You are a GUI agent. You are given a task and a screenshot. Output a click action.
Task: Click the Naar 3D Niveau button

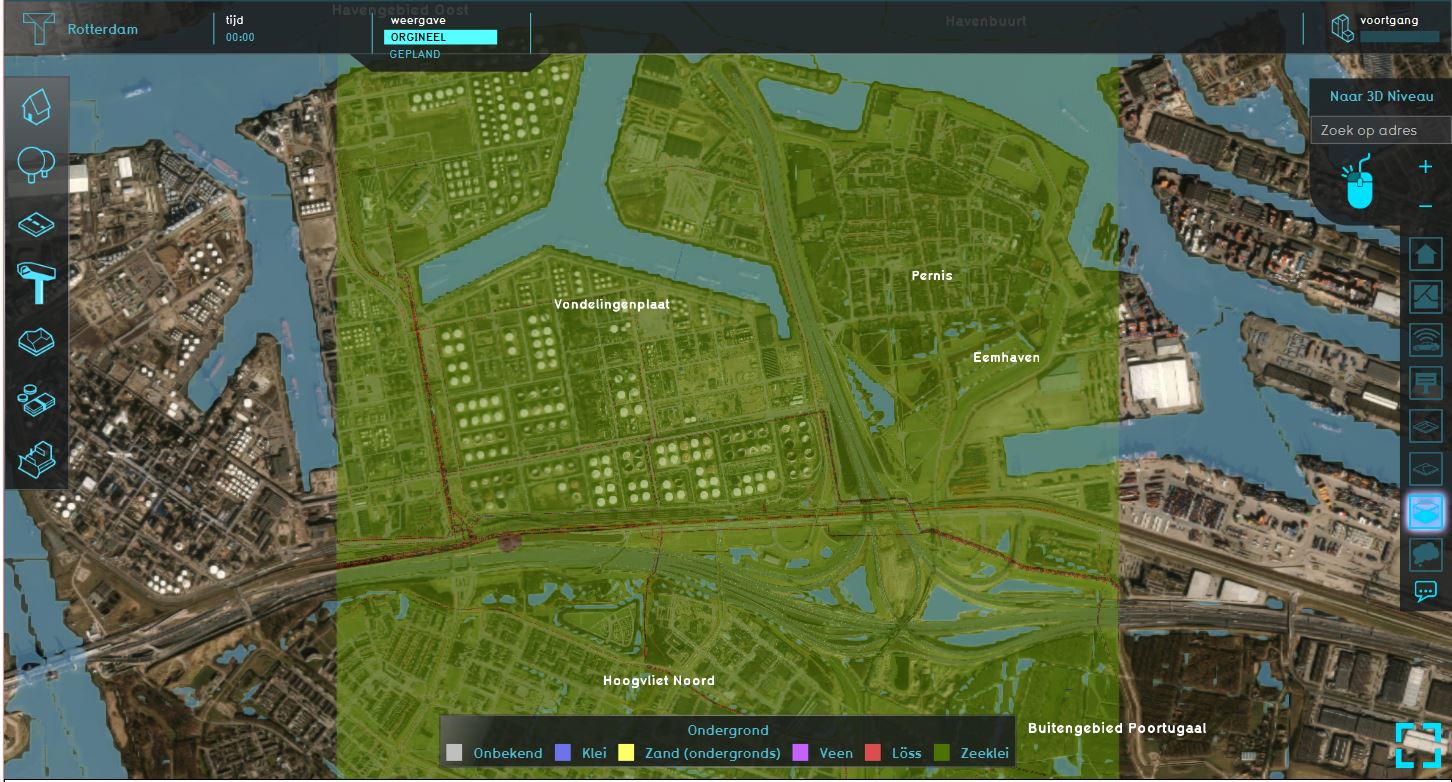coord(1381,97)
